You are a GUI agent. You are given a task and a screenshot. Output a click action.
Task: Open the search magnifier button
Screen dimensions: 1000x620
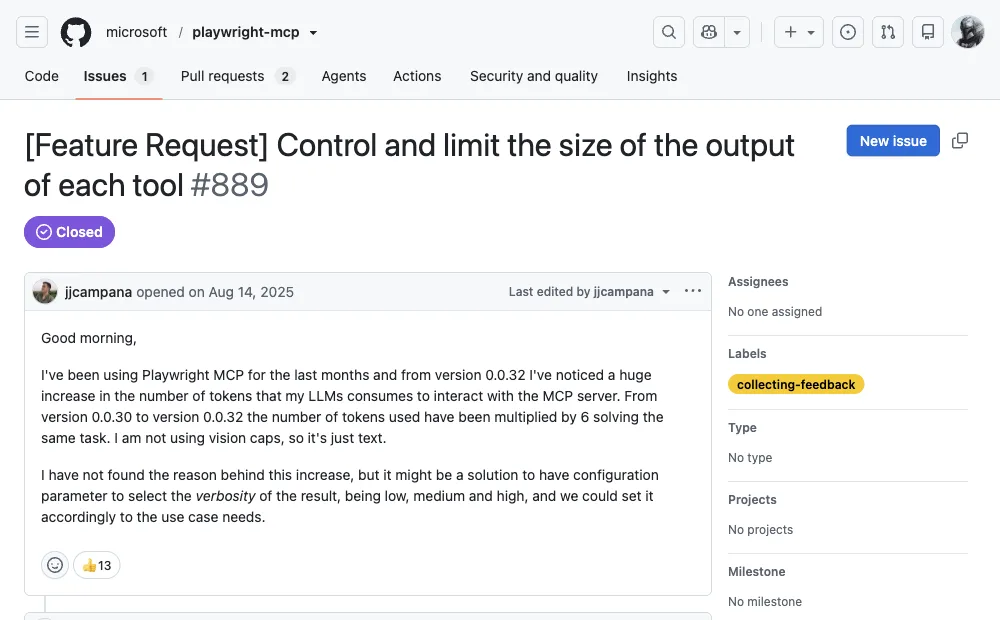(x=668, y=32)
